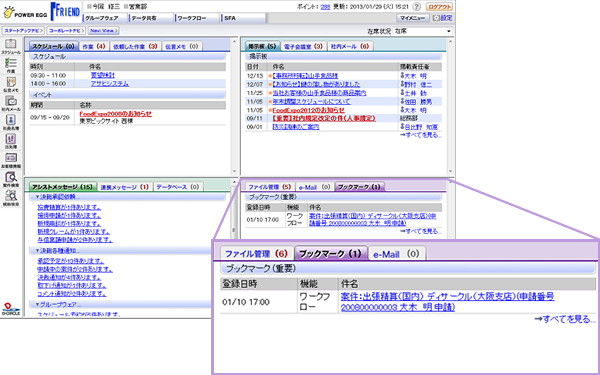Open the FoodExpo2008のお知らせ event link
This screenshot has height=375, width=600.
pyautogui.click(x=116, y=114)
